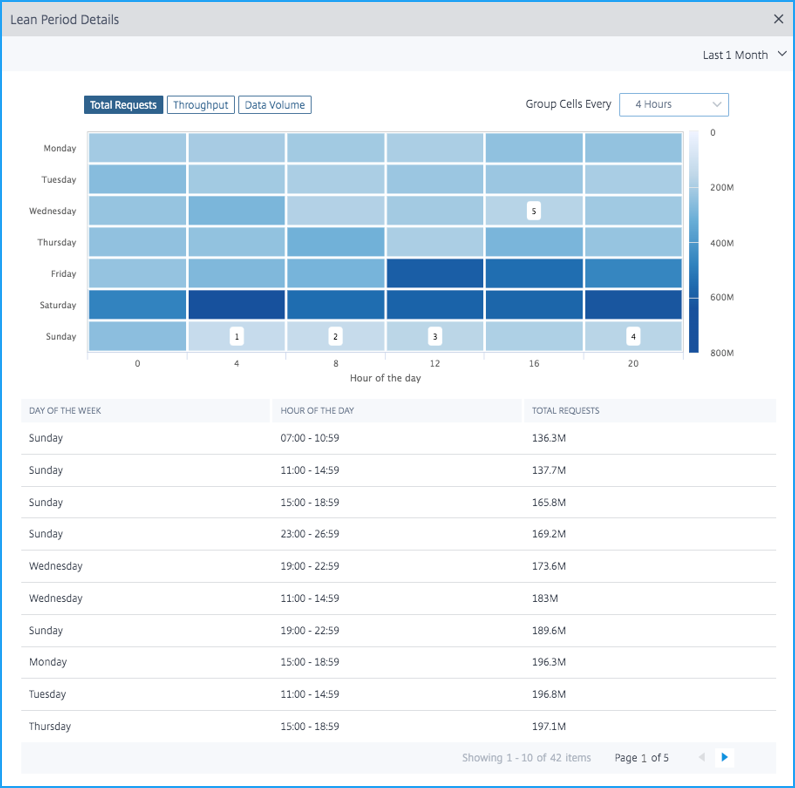Viewport: 795px width, 788px height.
Task: Select the Monday day cell in the table
Action: [x=48, y=662]
